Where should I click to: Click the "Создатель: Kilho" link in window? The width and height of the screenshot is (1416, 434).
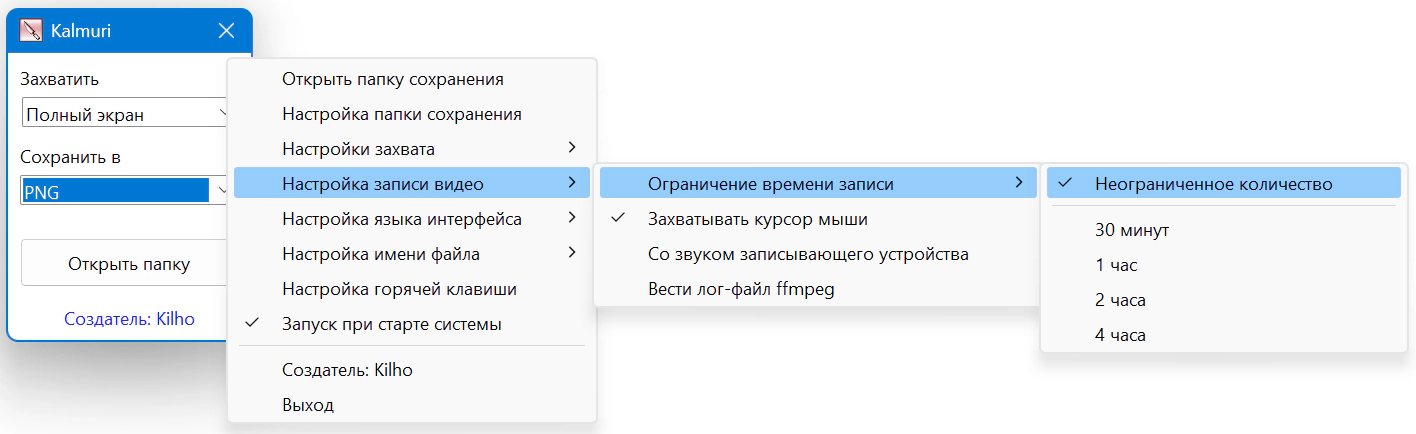(x=129, y=319)
